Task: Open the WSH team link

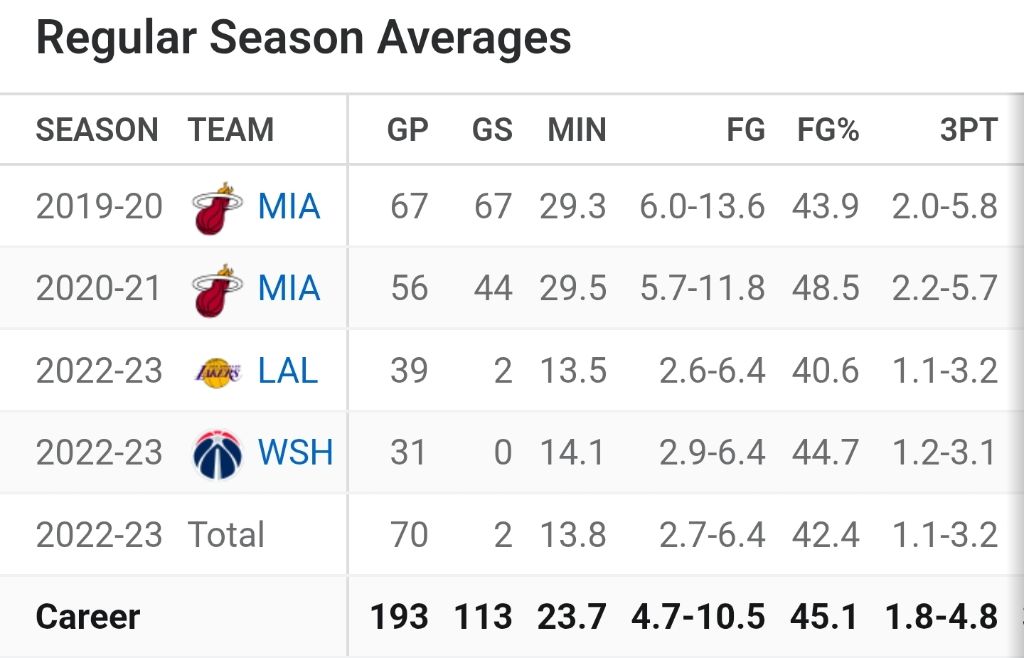Action: [295, 452]
